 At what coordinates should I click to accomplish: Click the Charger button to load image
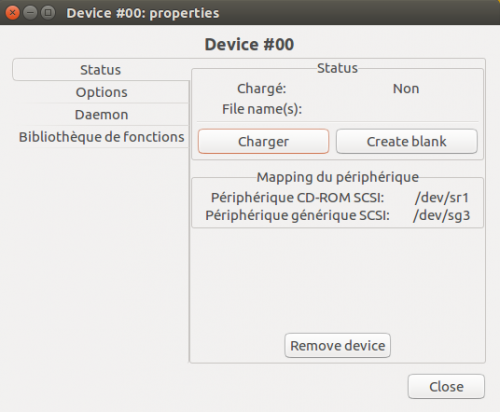click(x=263, y=141)
